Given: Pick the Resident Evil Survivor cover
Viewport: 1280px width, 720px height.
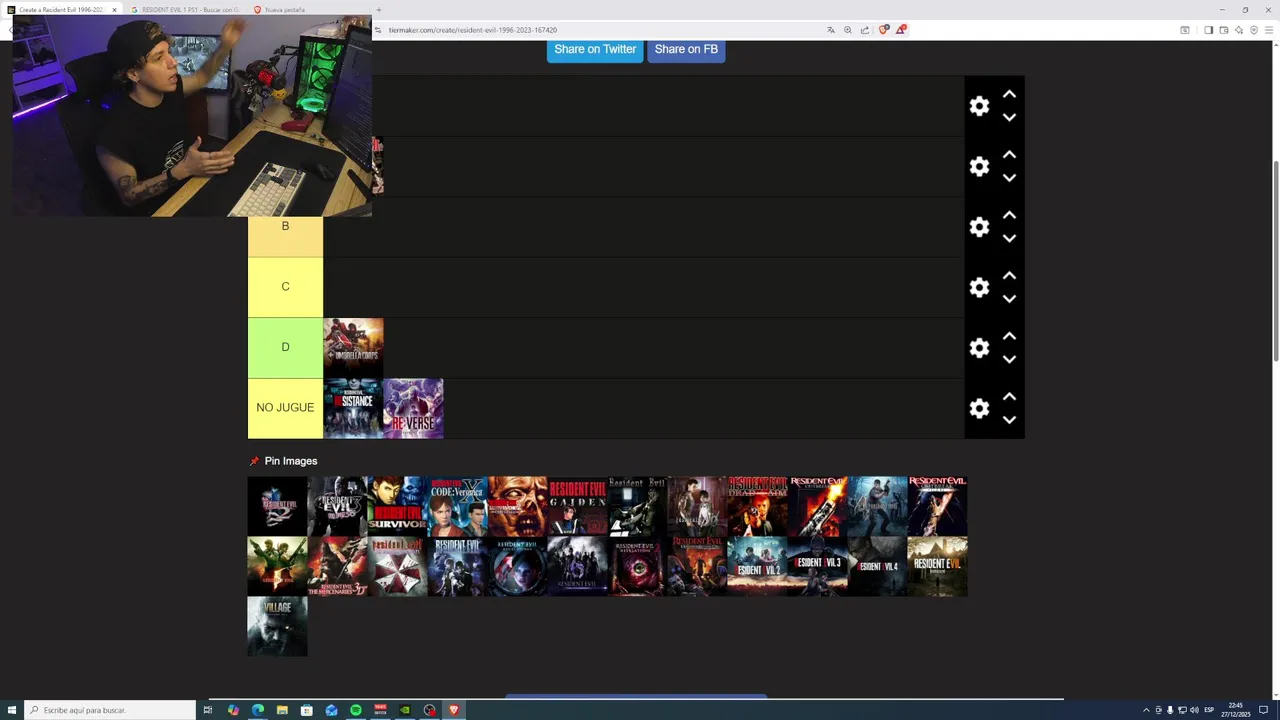Looking at the screenshot, I should tap(397, 506).
